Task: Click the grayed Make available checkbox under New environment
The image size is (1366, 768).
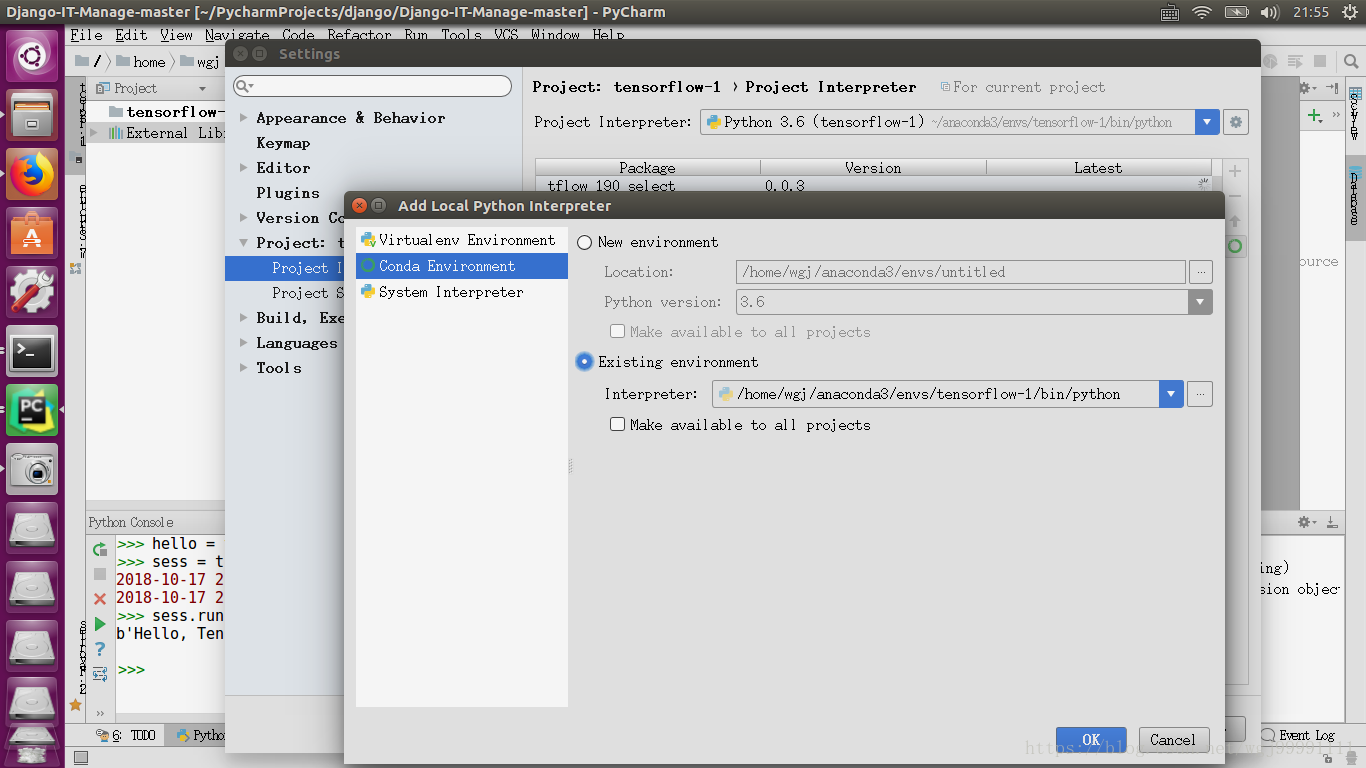Action: [x=617, y=332]
